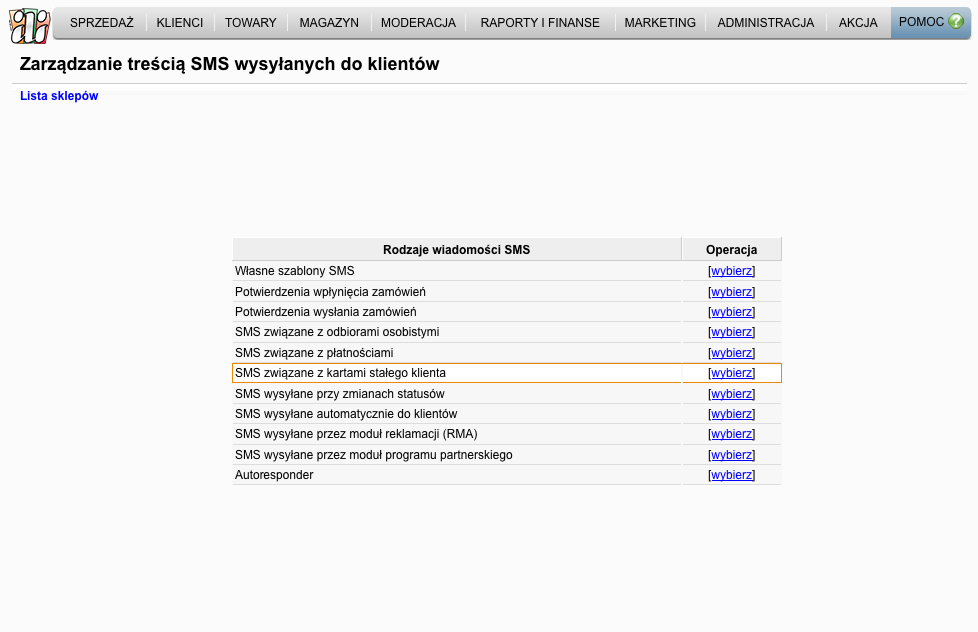978x632 pixels.
Task: Click wybierz for SMS przy zmianach statusów
Action: coord(732,394)
